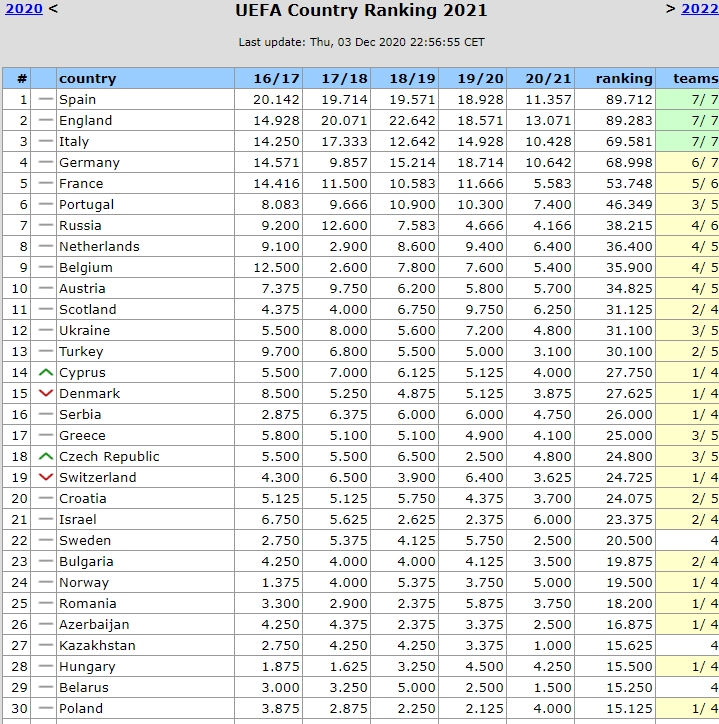Select the 'Cyprus' country cell
Screen dimensions: 719x724
coord(145,373)
